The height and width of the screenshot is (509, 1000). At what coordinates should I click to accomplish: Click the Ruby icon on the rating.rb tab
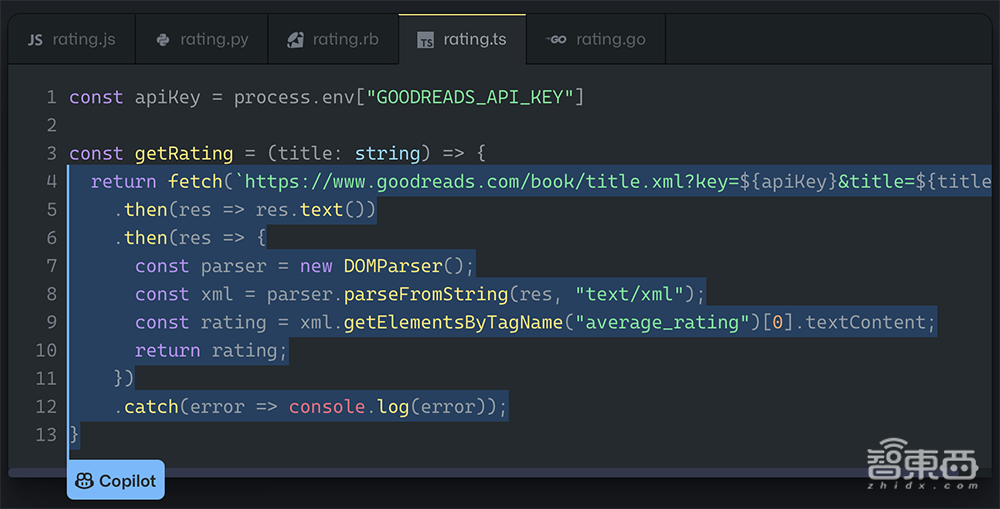tap(295, 40)
